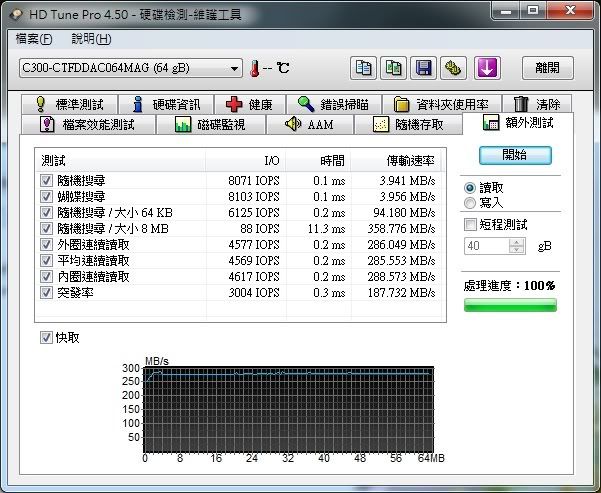Click the 4577 IOPS value
Image resolution: width=601 pixels, height=493 pixels.
pos(254,245)
